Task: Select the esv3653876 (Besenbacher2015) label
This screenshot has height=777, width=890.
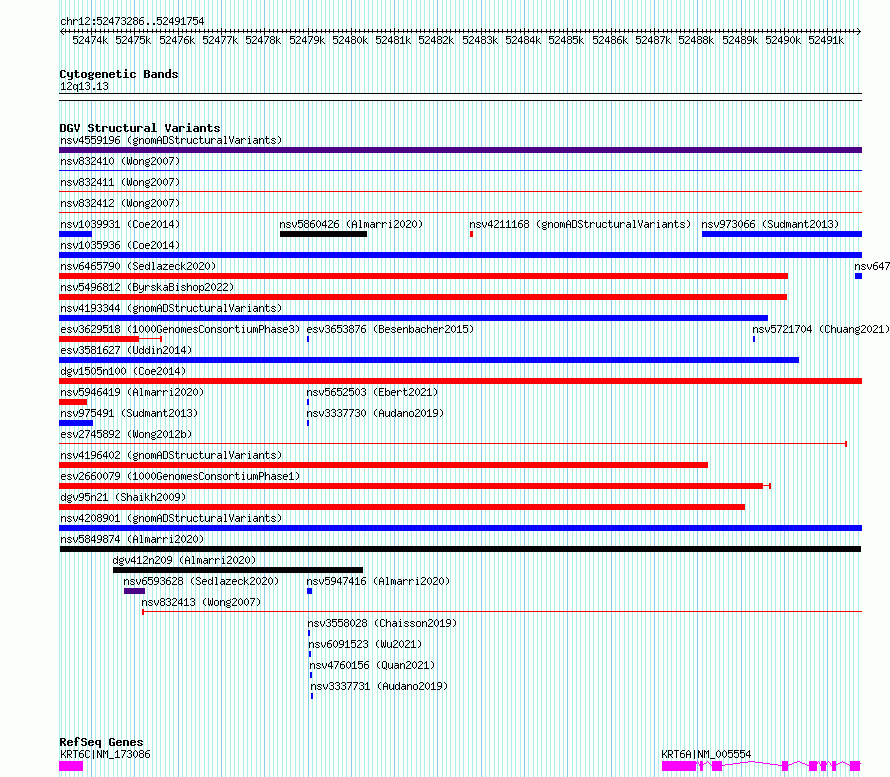Action: coord(390,329)
